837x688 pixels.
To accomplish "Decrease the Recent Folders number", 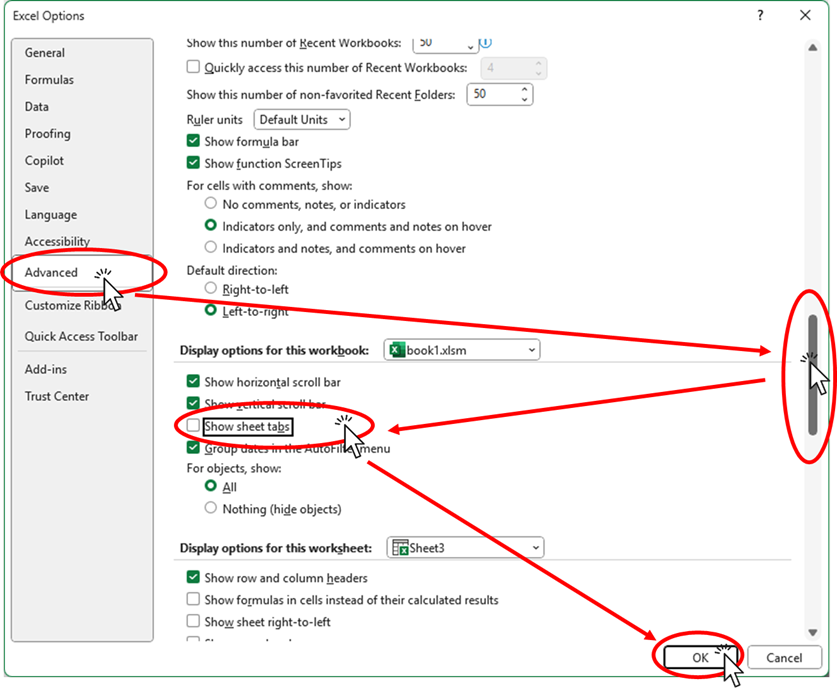I will [525, 99].
